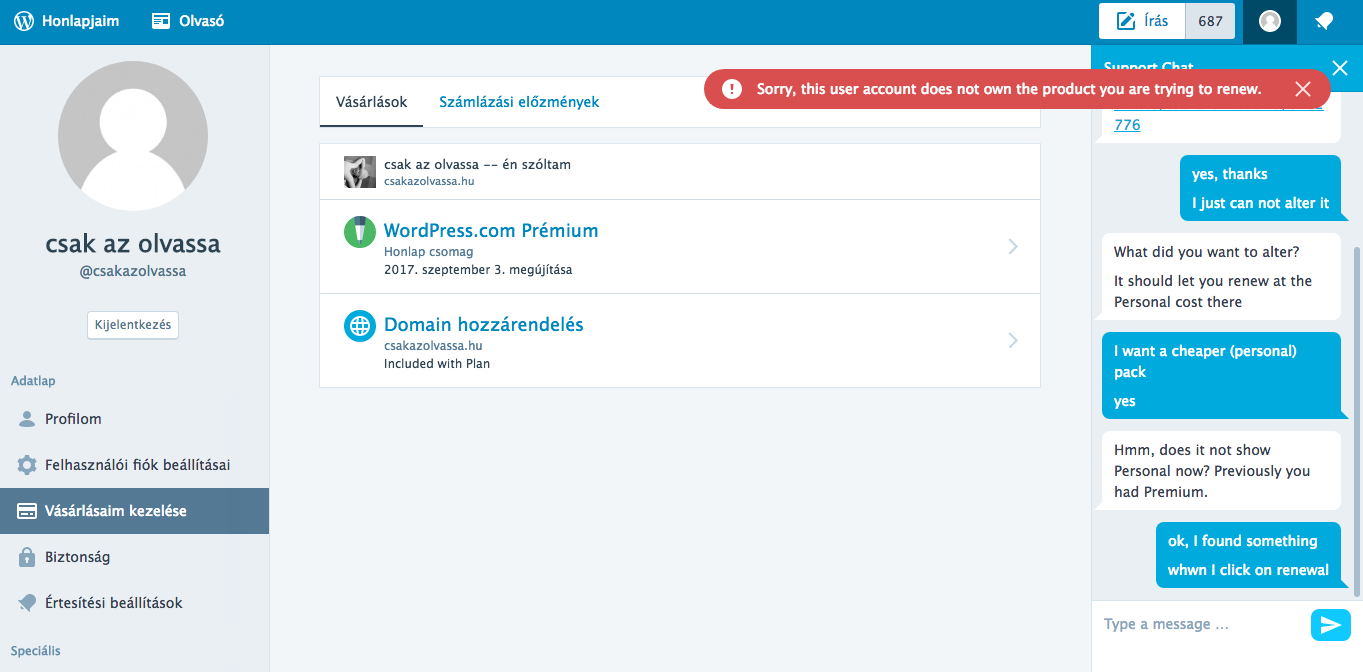Switch to Számlázási előzmények tab
Viewport: 1363px width, 672px height.
pos(519,102)
